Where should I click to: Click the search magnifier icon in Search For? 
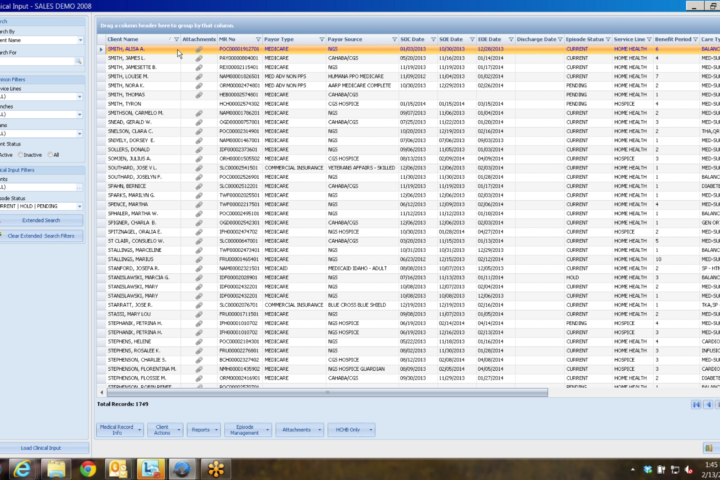tap(78, 63)
